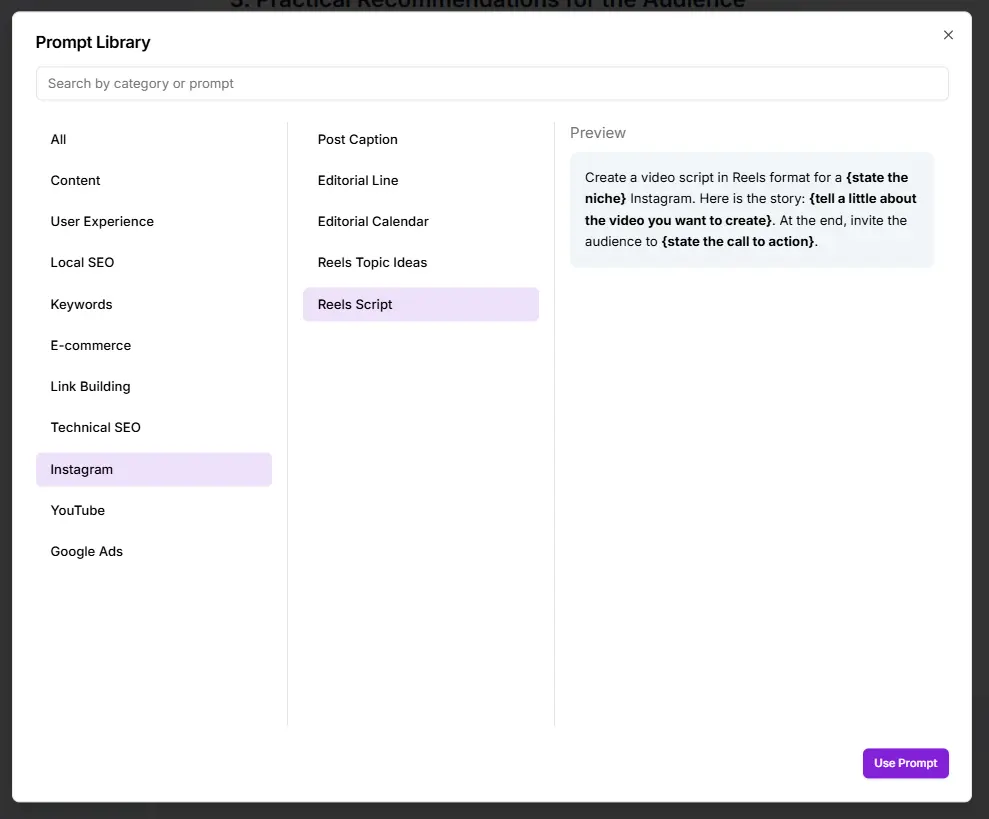Click the Reels script preview text box
This screenshot has height=819, width=989.
(751, 210)
